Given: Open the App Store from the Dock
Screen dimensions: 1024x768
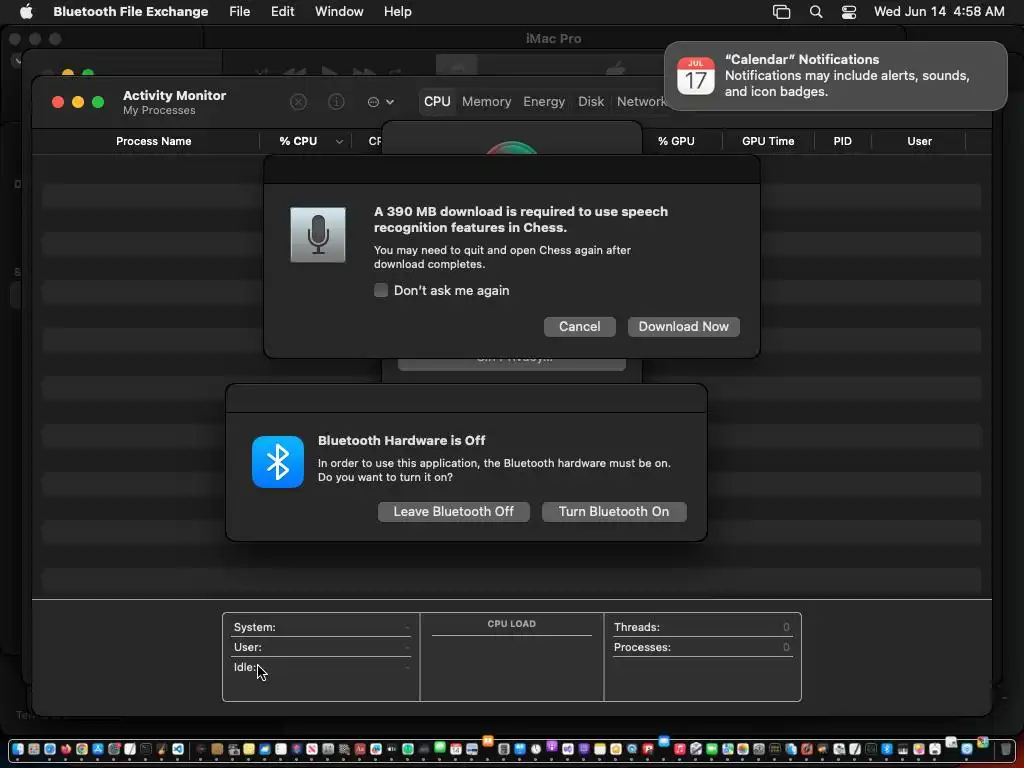Looking at the screenshot, I should 98,749.
